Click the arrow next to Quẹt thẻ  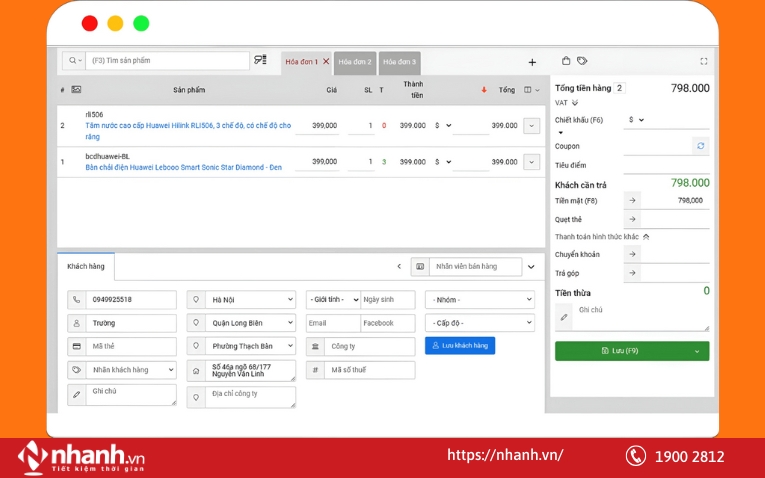632,219
